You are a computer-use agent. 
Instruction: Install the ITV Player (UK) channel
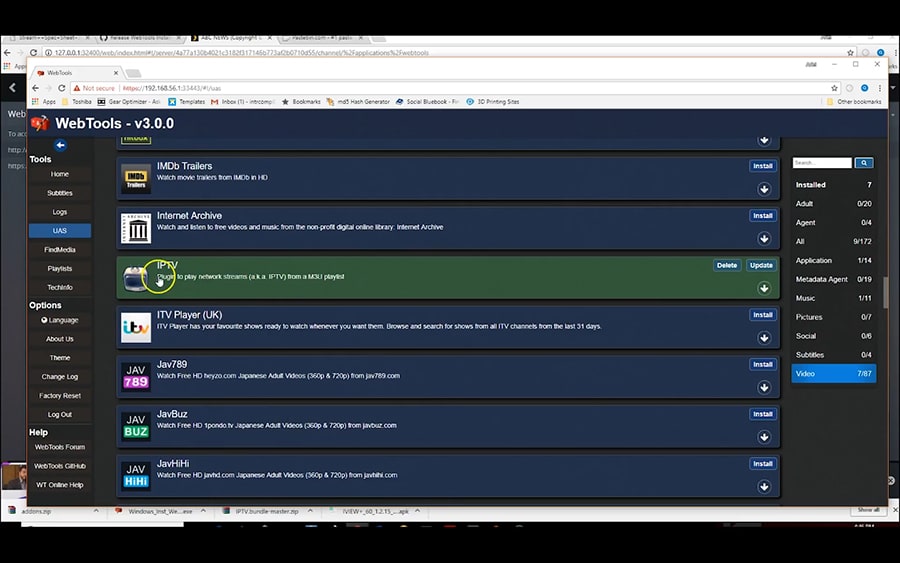[x=763, y=314]
